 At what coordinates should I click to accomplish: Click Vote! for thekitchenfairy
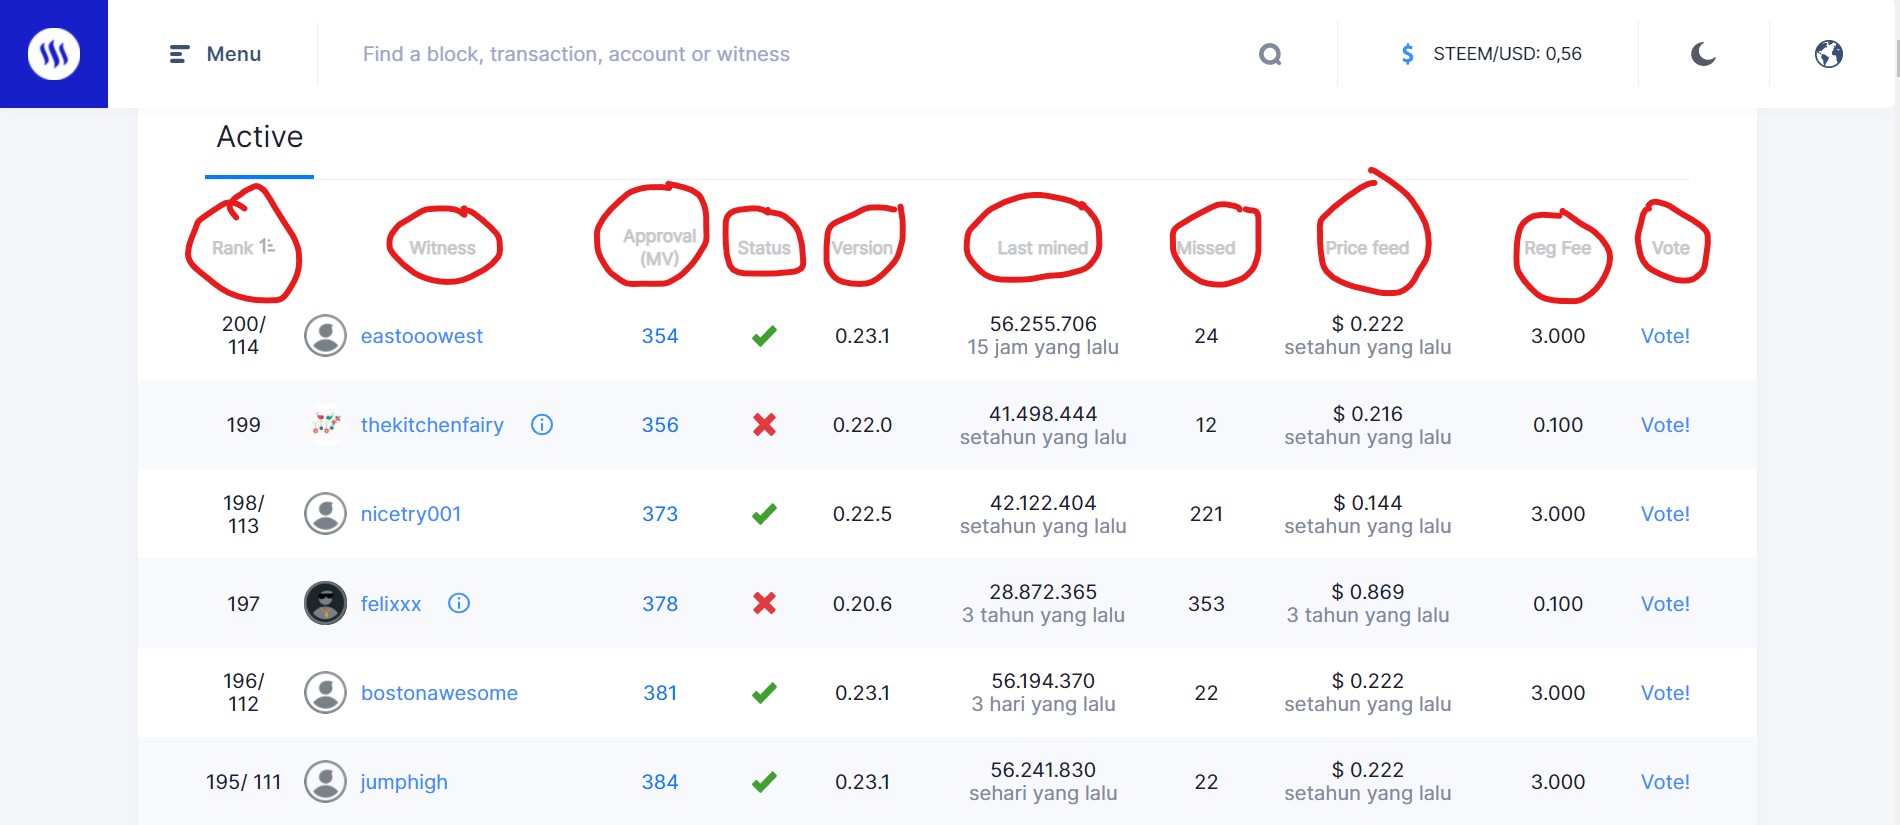click(1665, 425)
